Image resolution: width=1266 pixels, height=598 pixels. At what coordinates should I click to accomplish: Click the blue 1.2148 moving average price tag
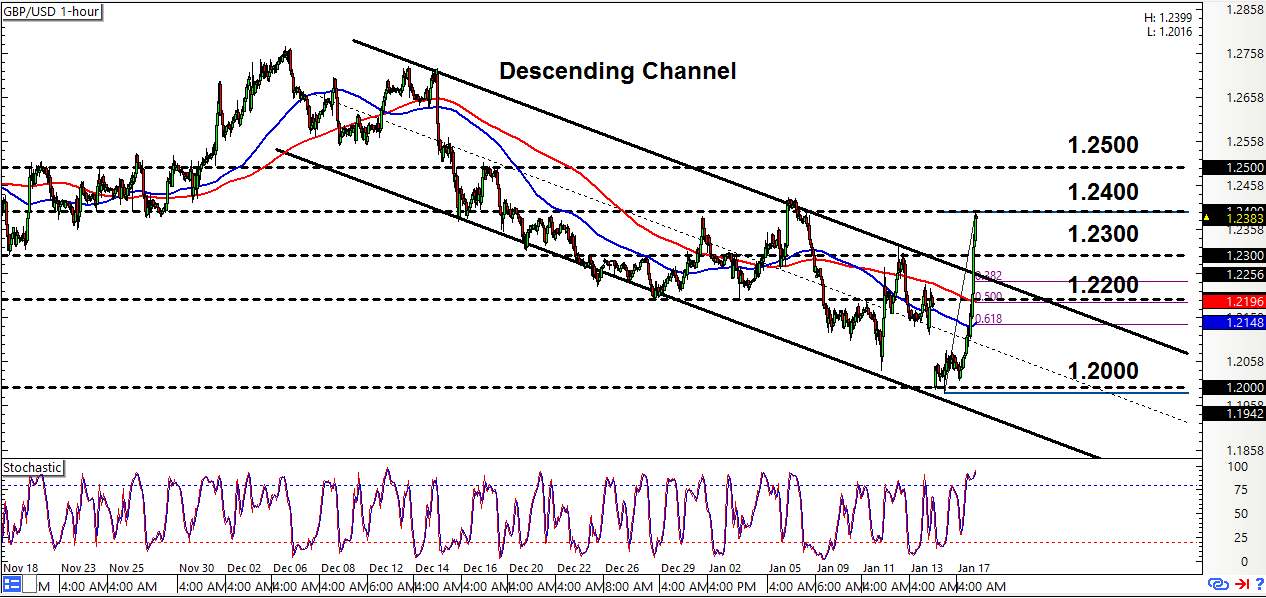pos(1234,322)
